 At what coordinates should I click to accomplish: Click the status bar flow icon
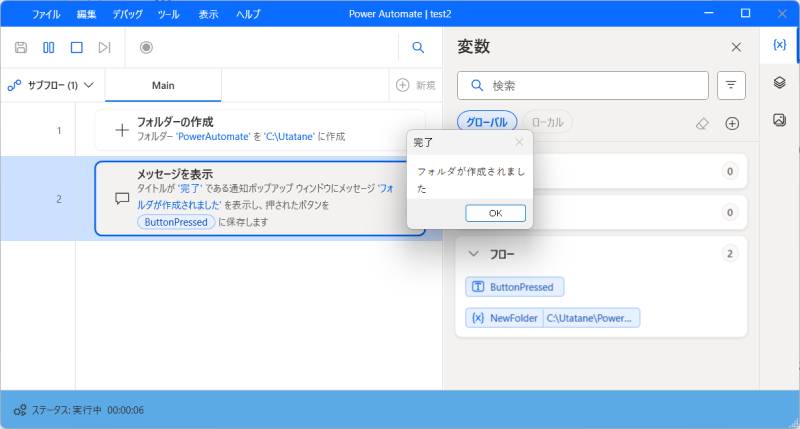point(20,410)
